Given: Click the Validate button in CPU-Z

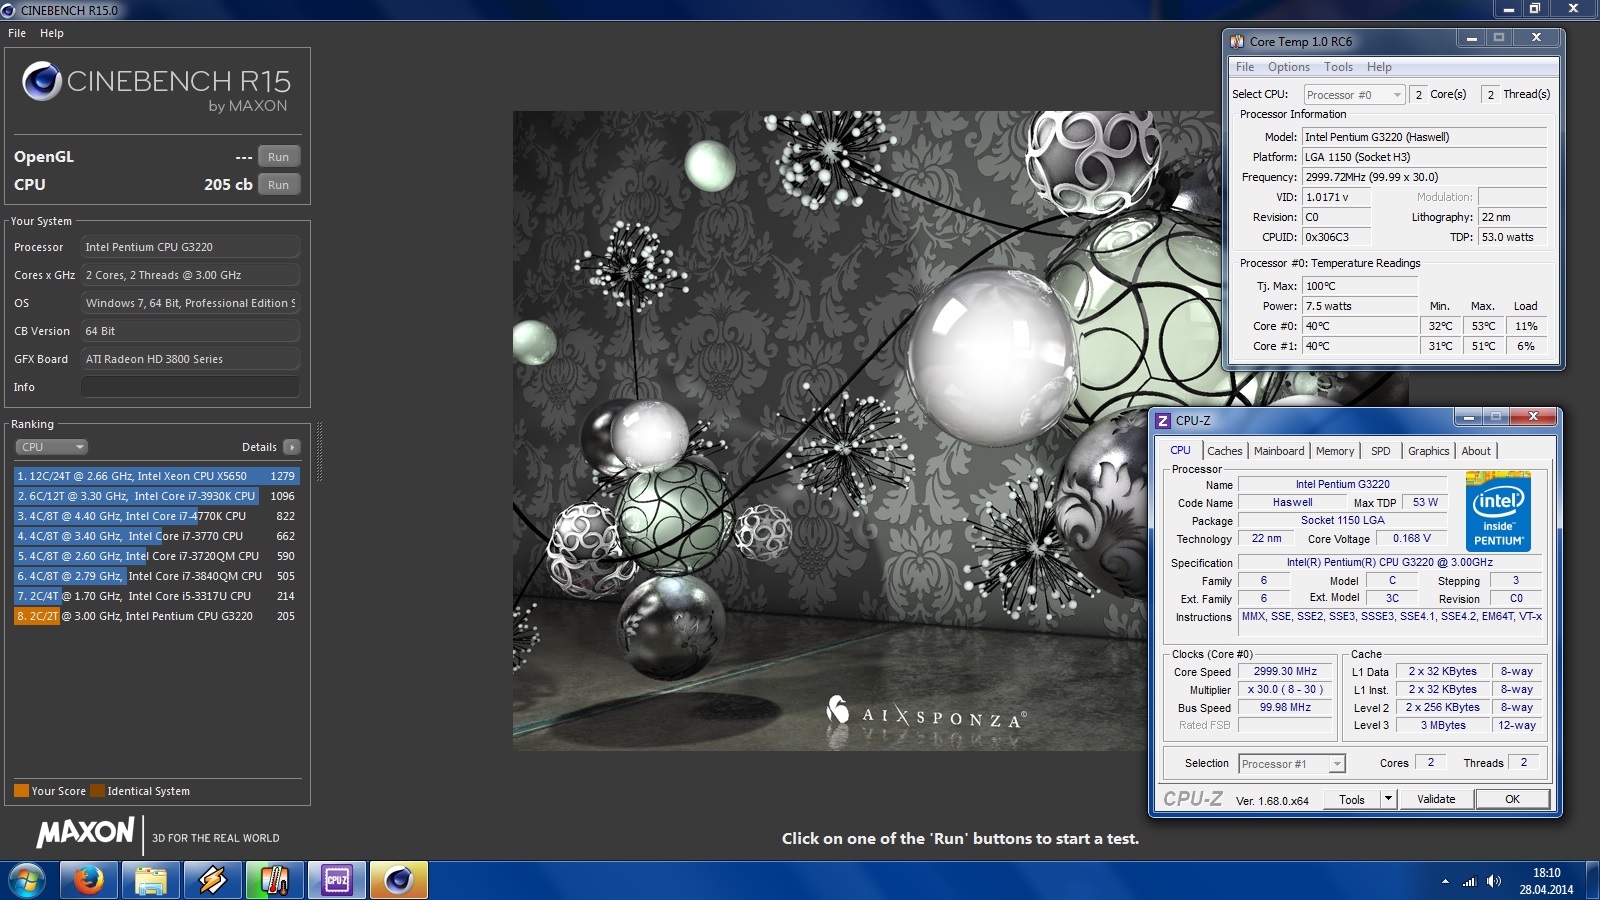Looking at the screenshot, I should tap(1436, 799).
